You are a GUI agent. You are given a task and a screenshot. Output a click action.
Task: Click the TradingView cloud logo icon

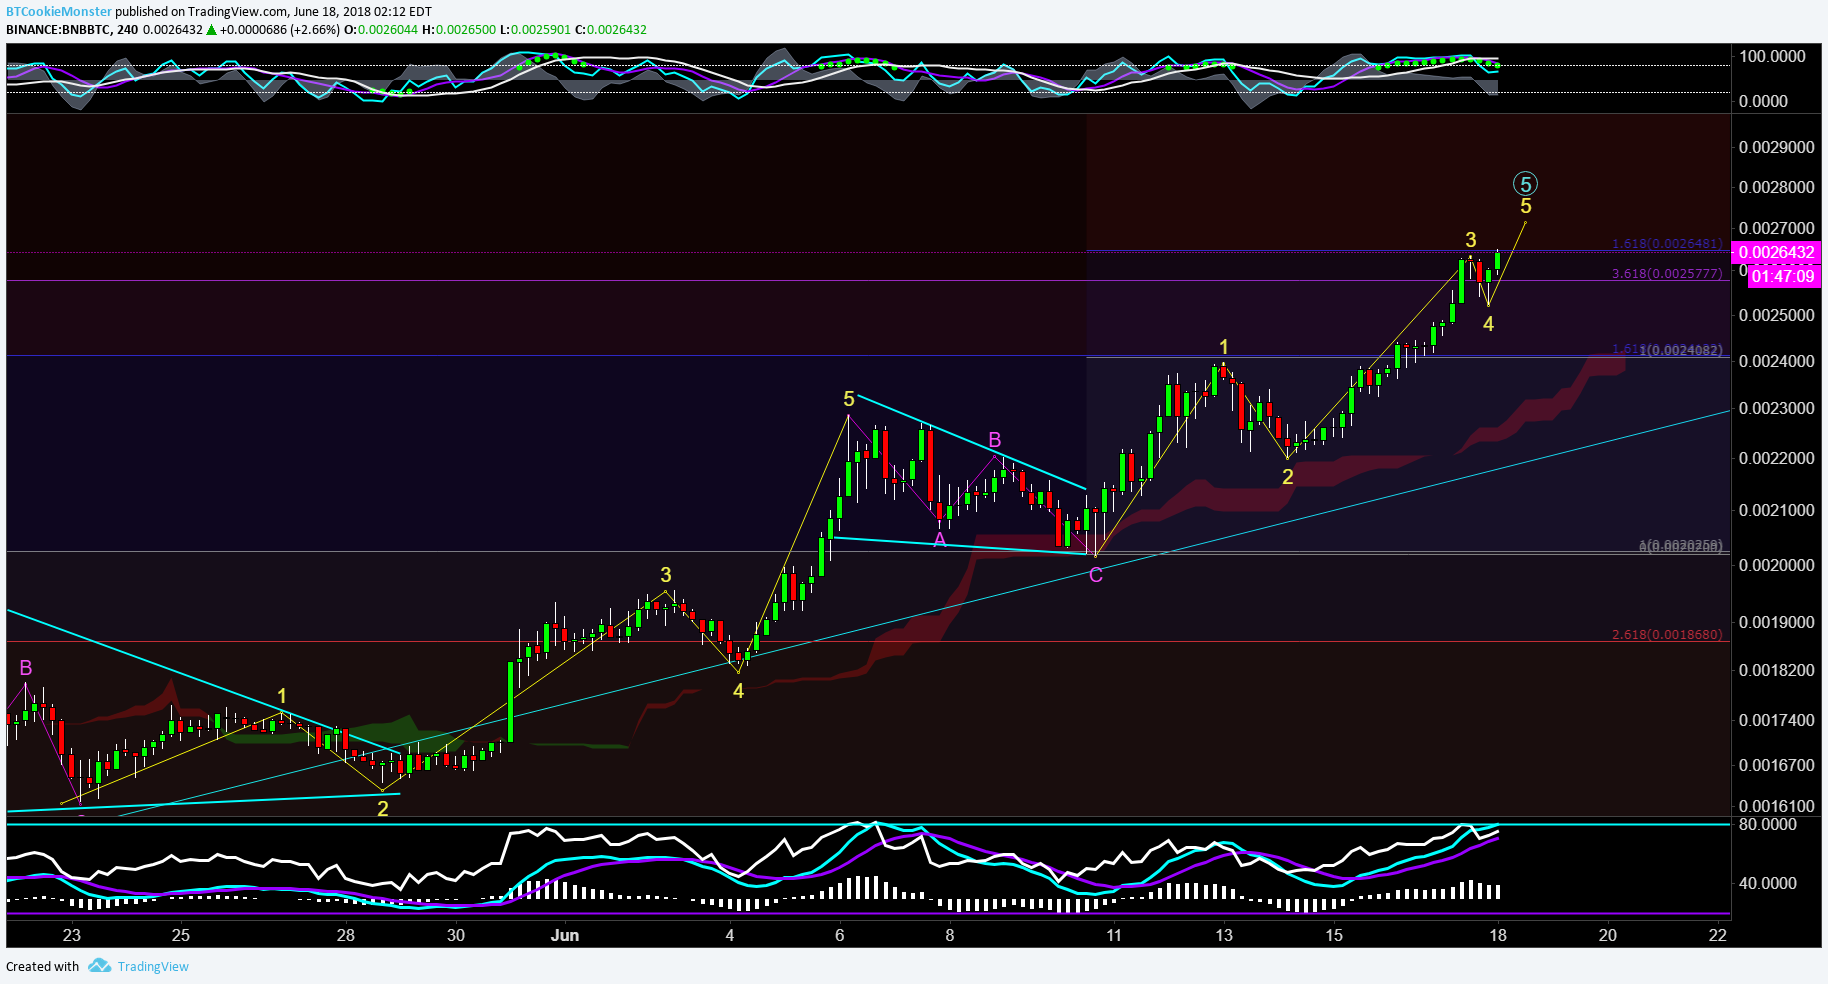point(99,966)
